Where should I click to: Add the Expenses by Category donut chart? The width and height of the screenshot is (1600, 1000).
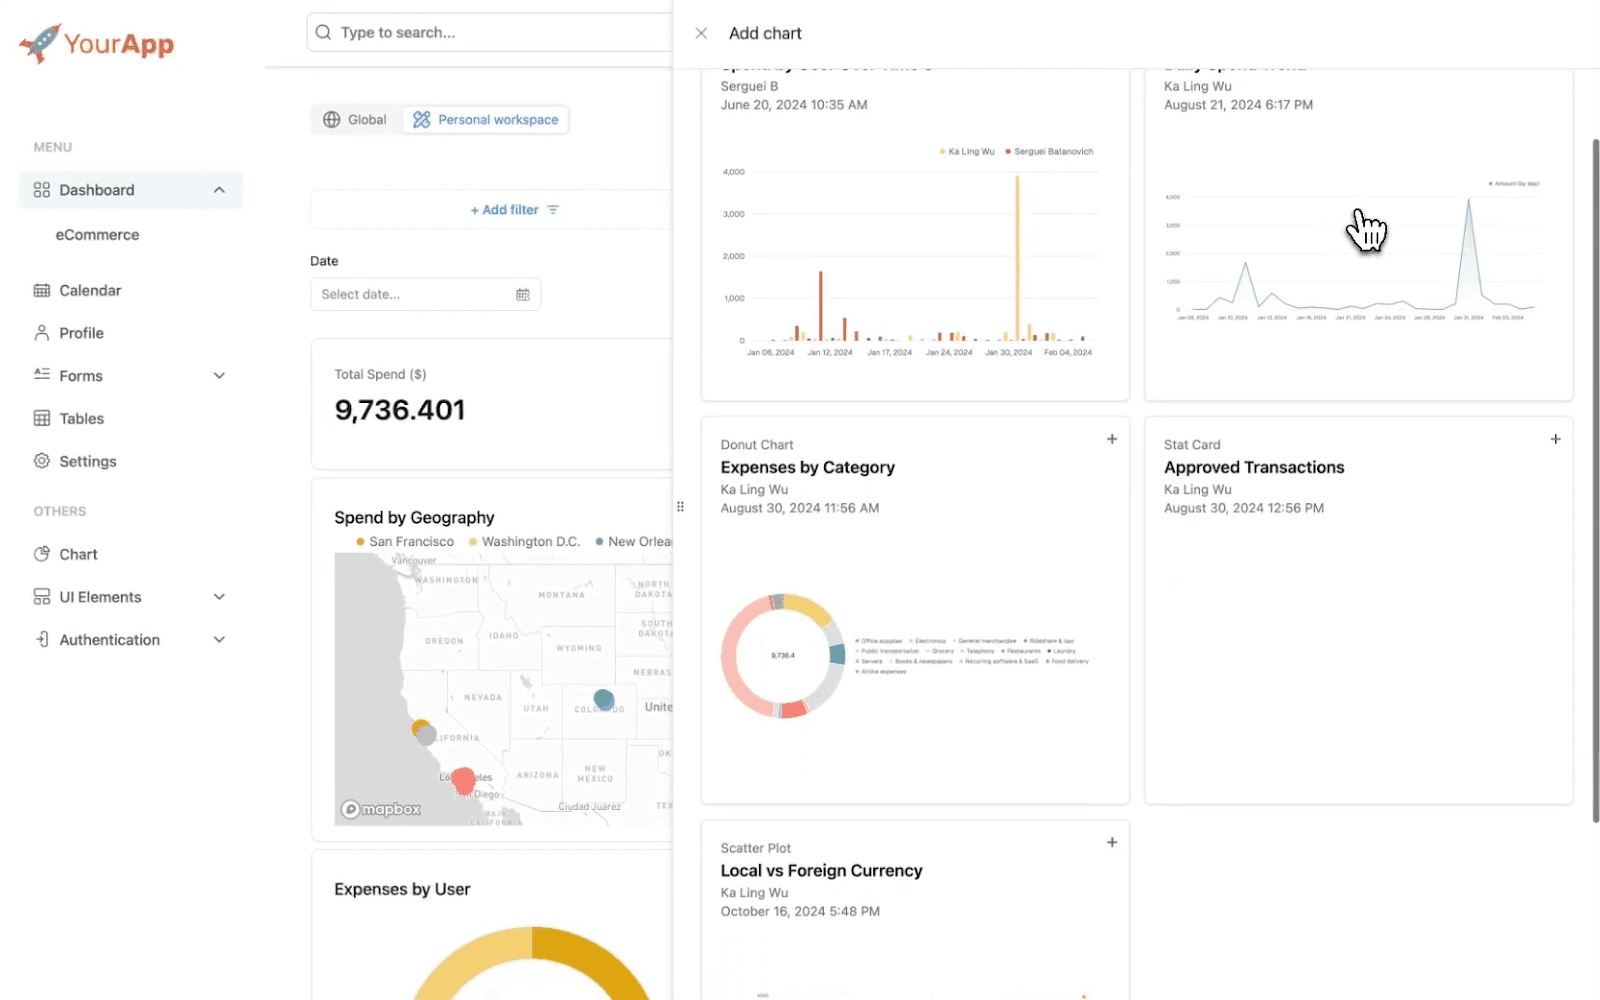[1111, 439]
